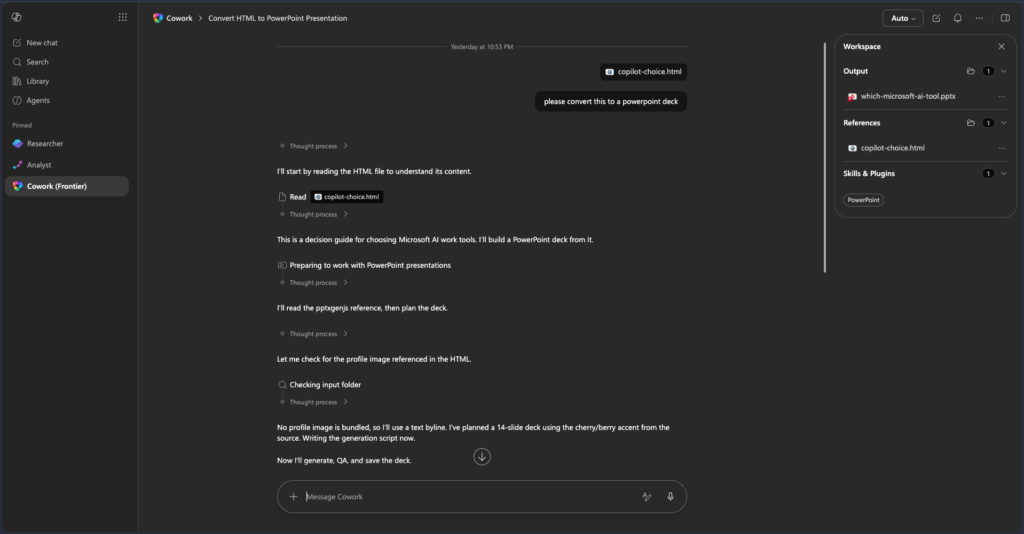The width and height of the screenshot is (1024, 534).
Task: Click the user message about PowerPoint deck
Action: click(611, 101)
